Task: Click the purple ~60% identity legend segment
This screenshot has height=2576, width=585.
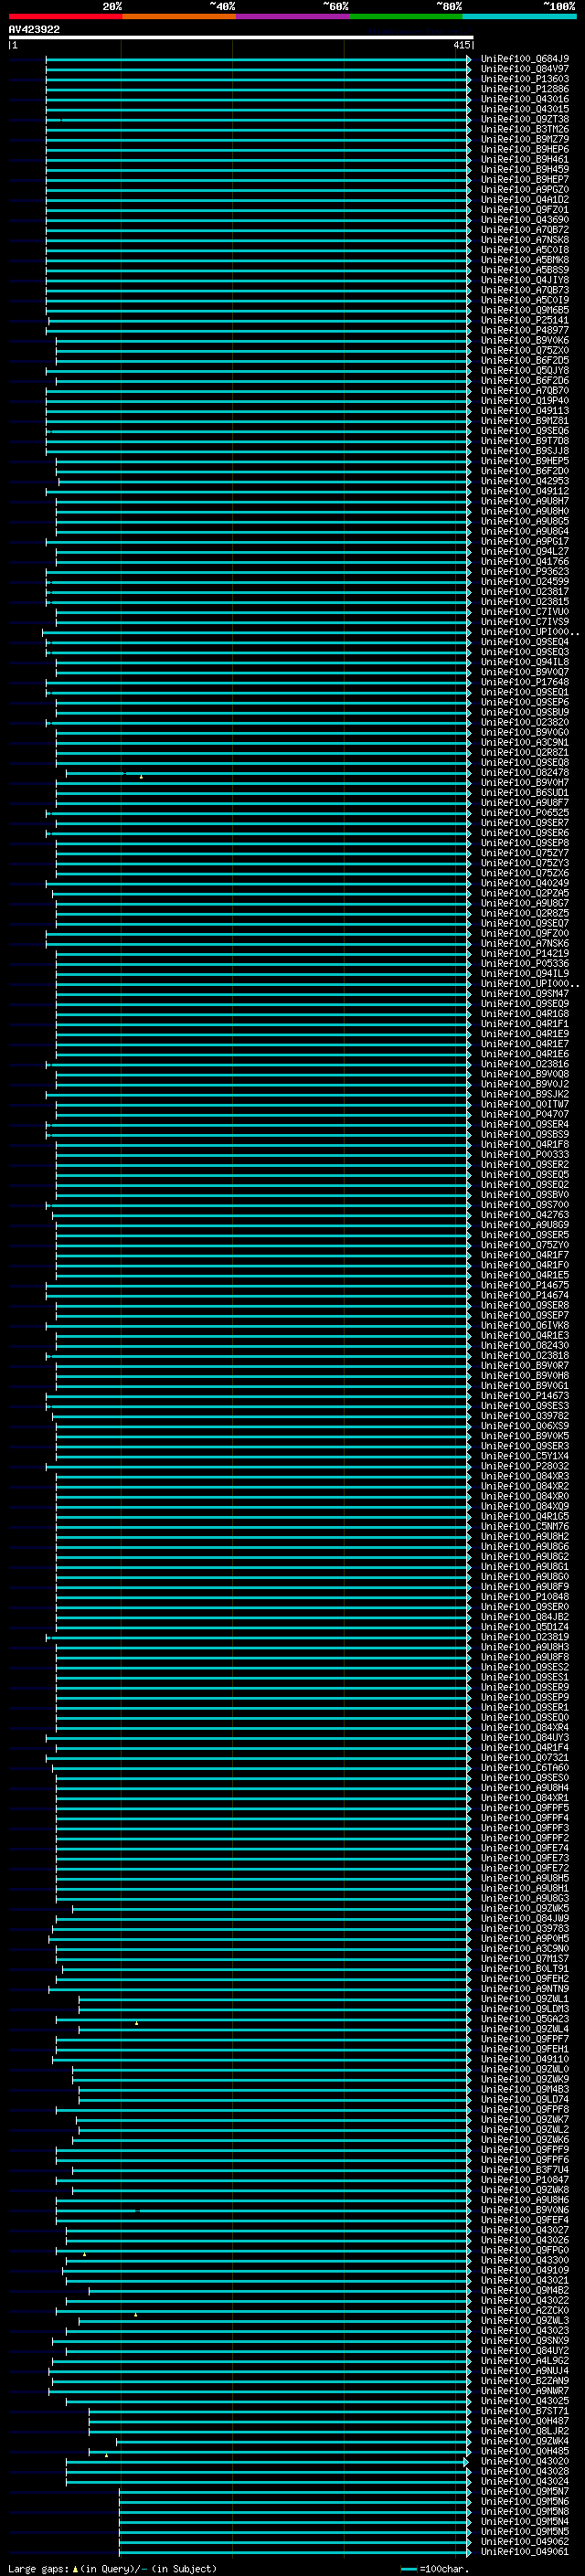Action: pyautogui.click(x=293, y=16)
